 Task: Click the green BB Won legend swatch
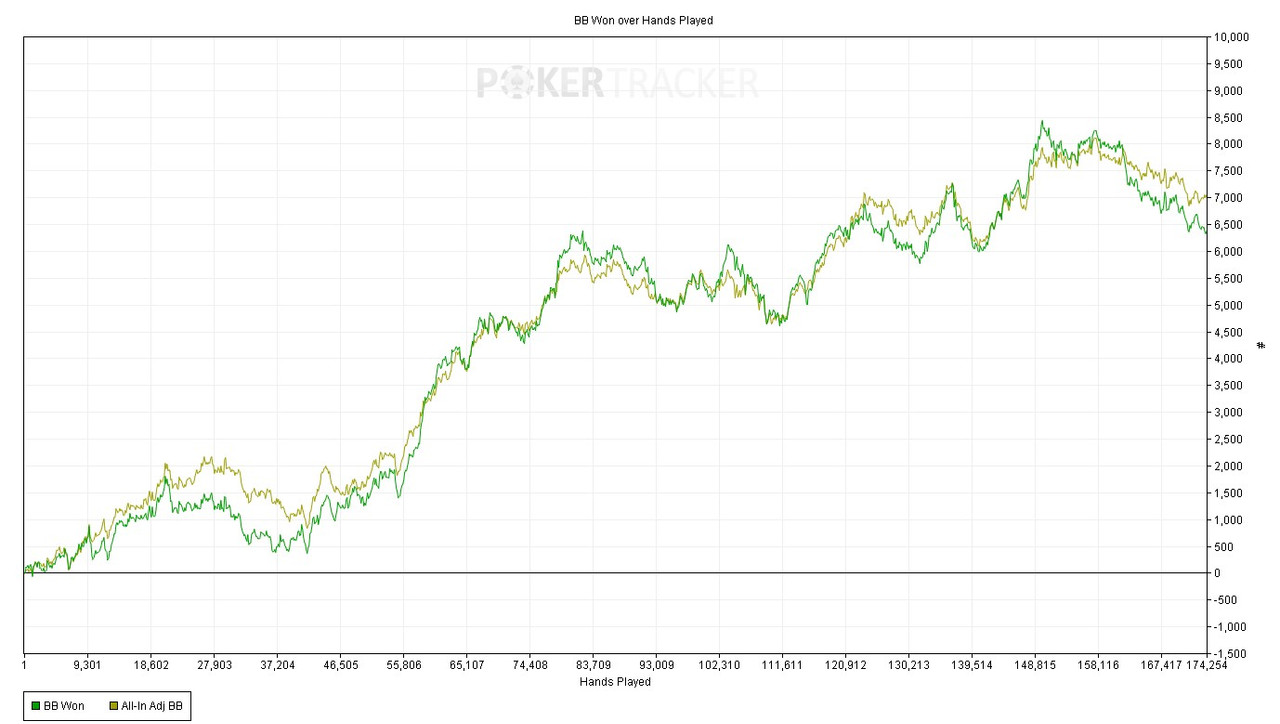[35, 706]
